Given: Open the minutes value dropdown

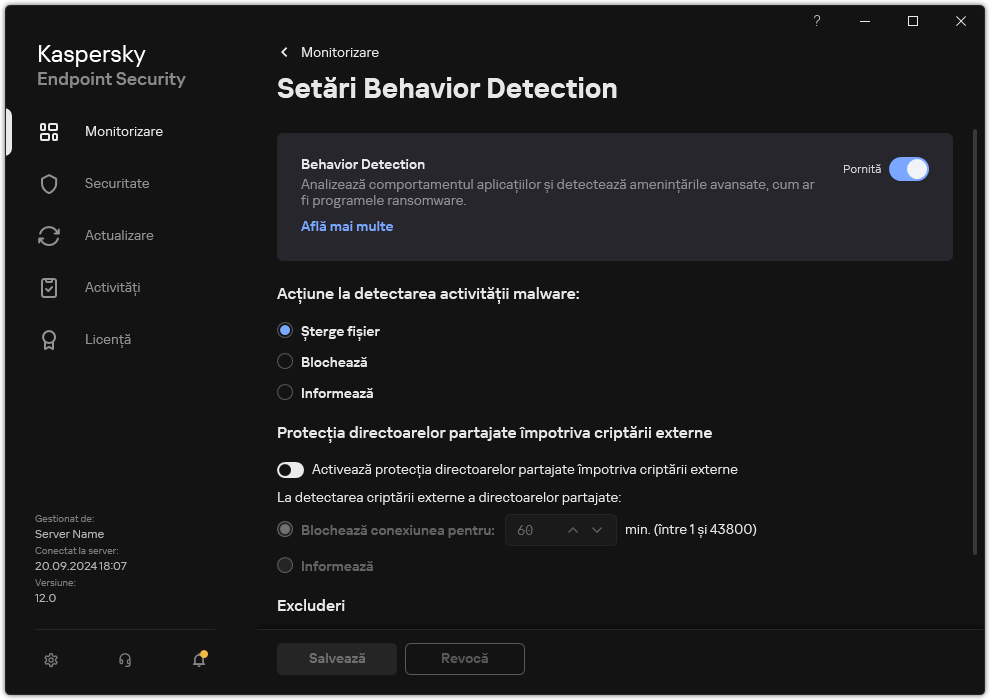Looking at the screenshot, I should 597,530.
